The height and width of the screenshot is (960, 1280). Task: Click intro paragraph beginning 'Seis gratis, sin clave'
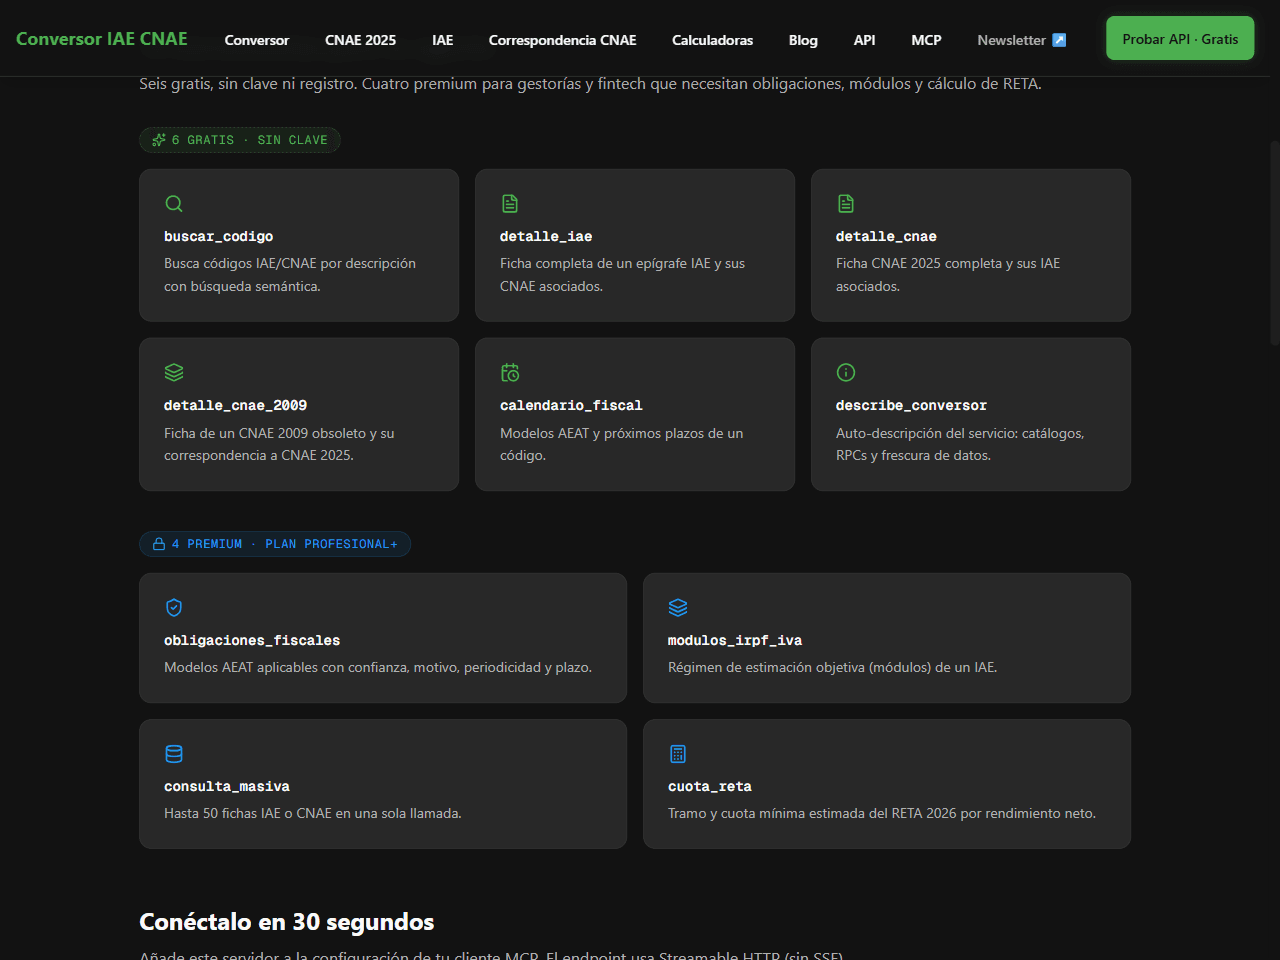(x=590, y=84)
